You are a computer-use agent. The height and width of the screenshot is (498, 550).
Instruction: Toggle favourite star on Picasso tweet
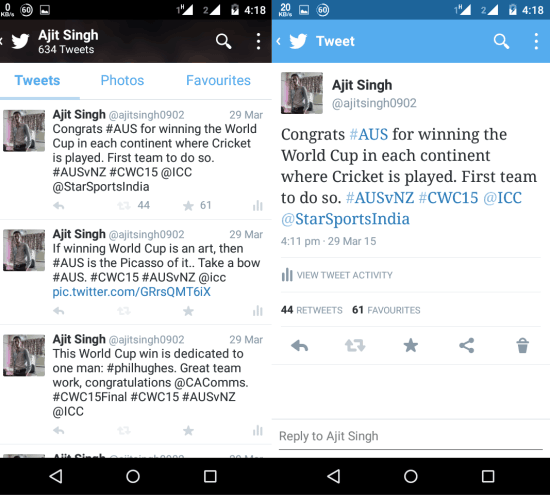point(188,311)
